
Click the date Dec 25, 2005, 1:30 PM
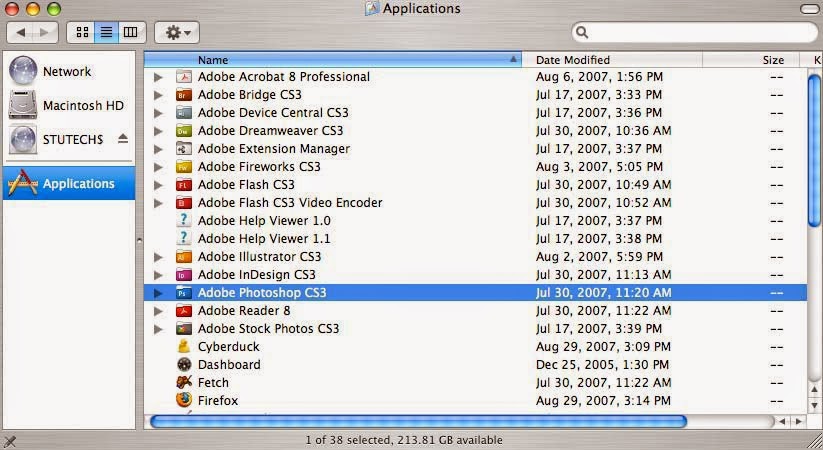[602, 364]
